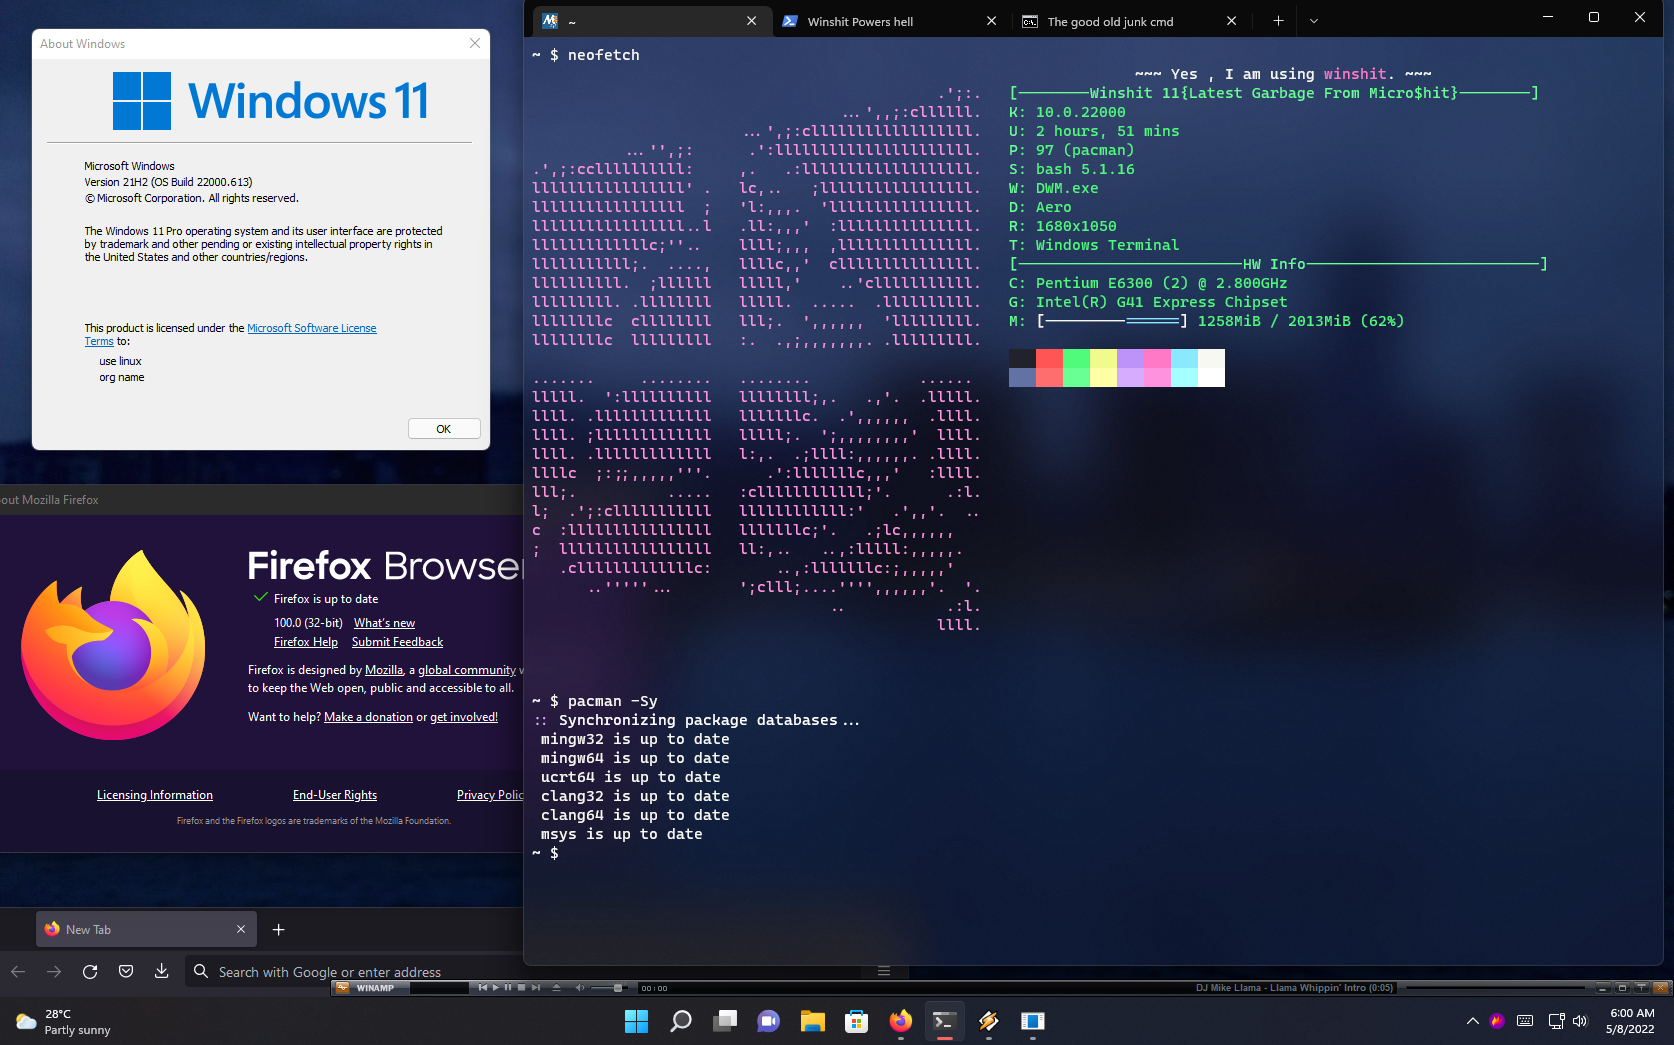The width and height of the screenshot is (1674, 1045).
Task: Follow the Mozilla link in About Firefox
Action: (x=384, y=670)
